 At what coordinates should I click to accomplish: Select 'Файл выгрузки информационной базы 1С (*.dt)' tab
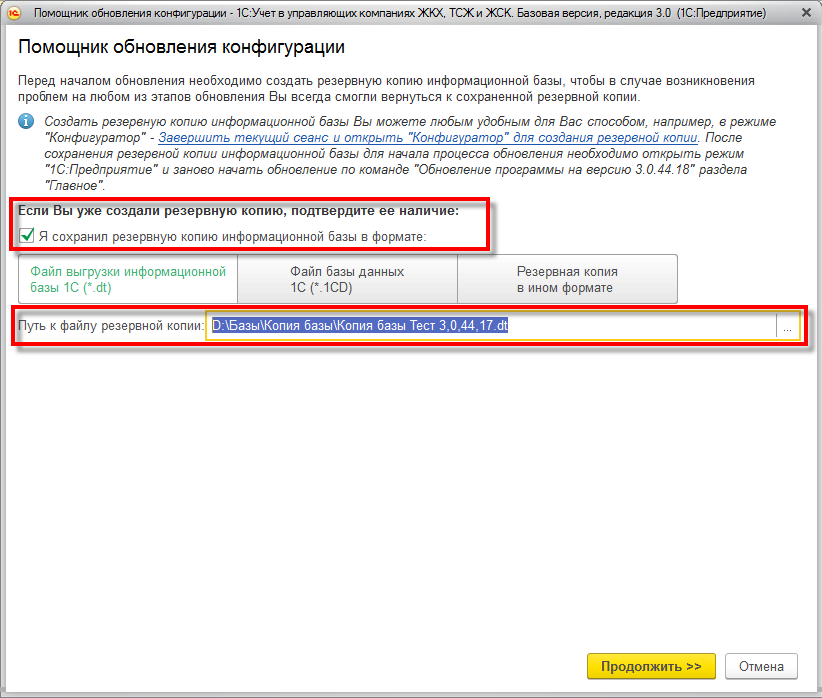[128, 279]
